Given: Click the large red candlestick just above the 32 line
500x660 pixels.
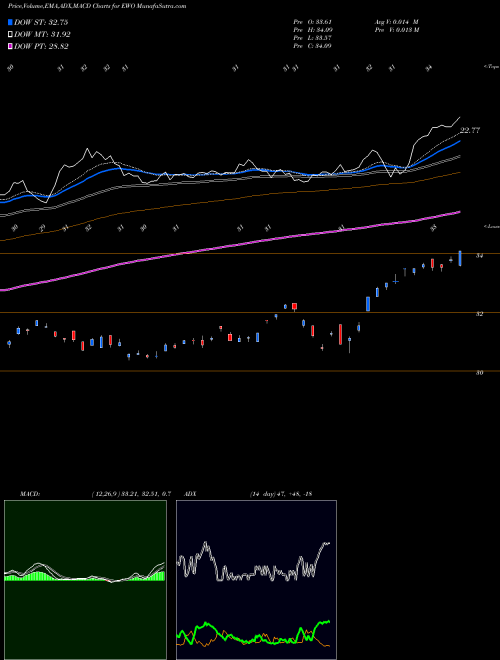Looking at the screenshot, I should click(295, 306).
